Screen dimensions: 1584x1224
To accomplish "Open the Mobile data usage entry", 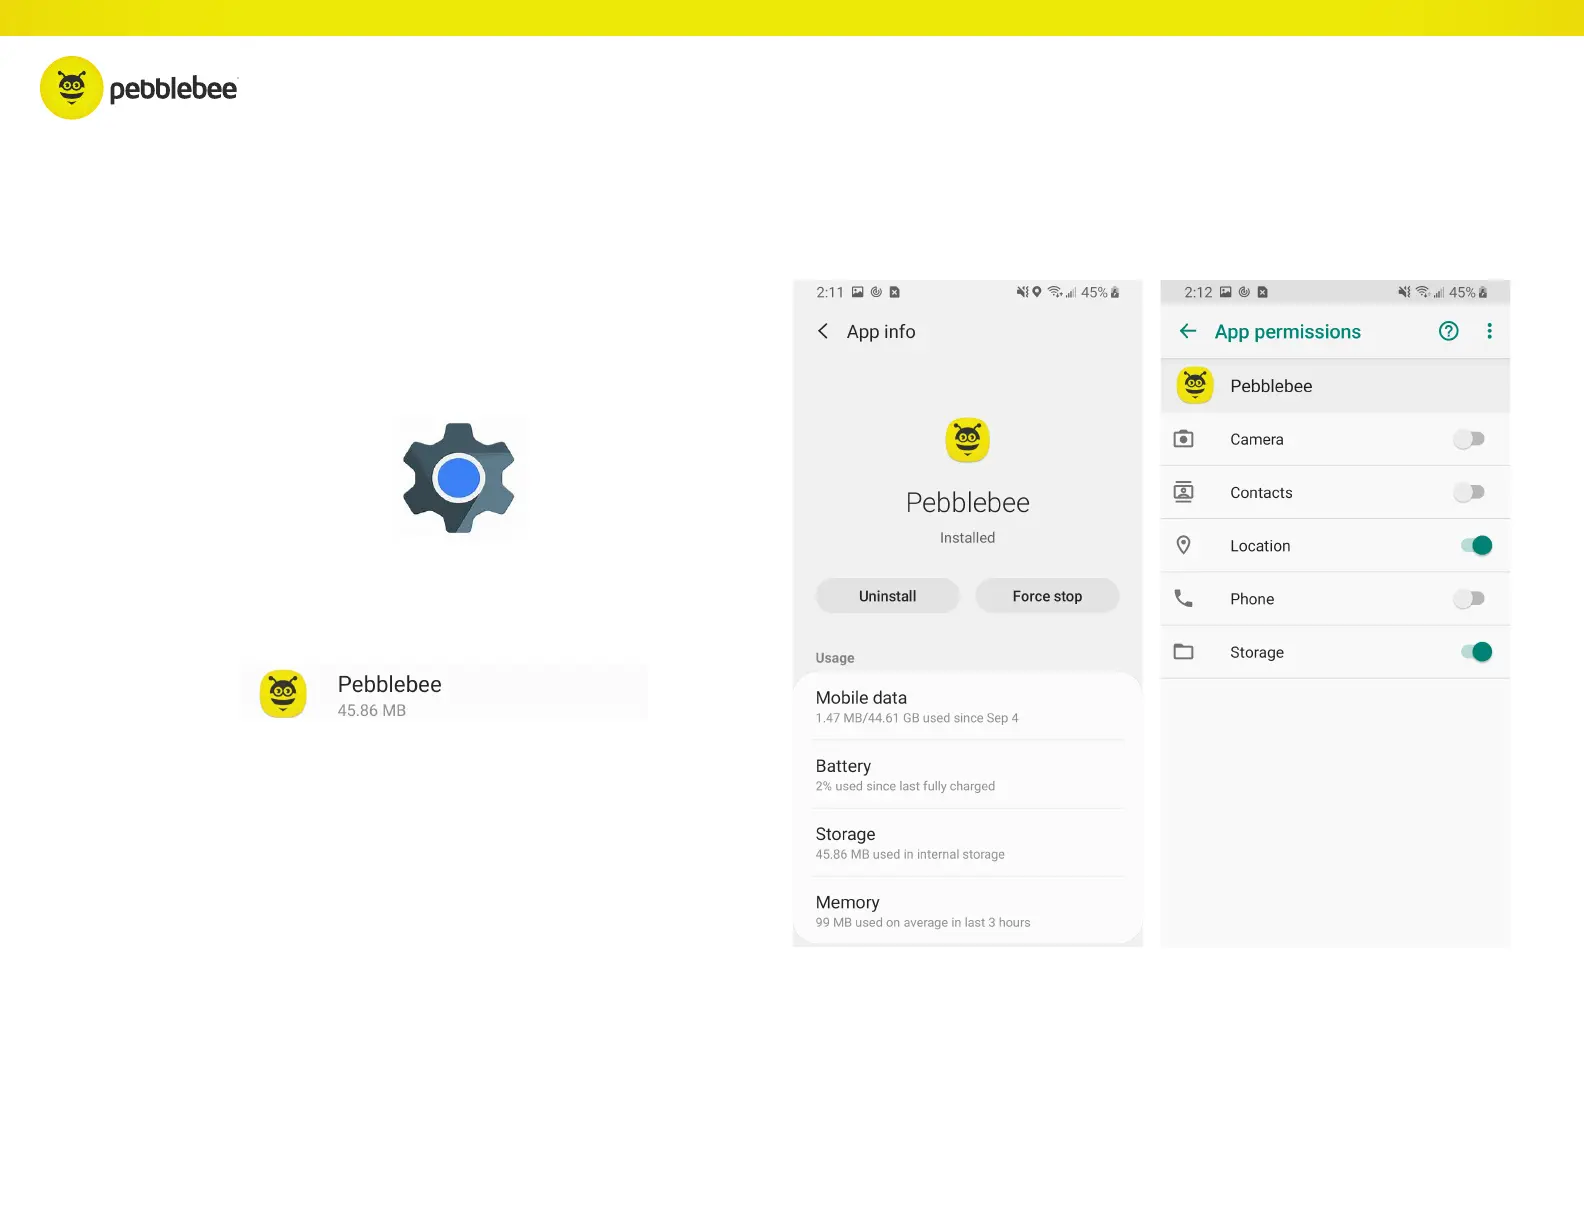I will (968, 706).
